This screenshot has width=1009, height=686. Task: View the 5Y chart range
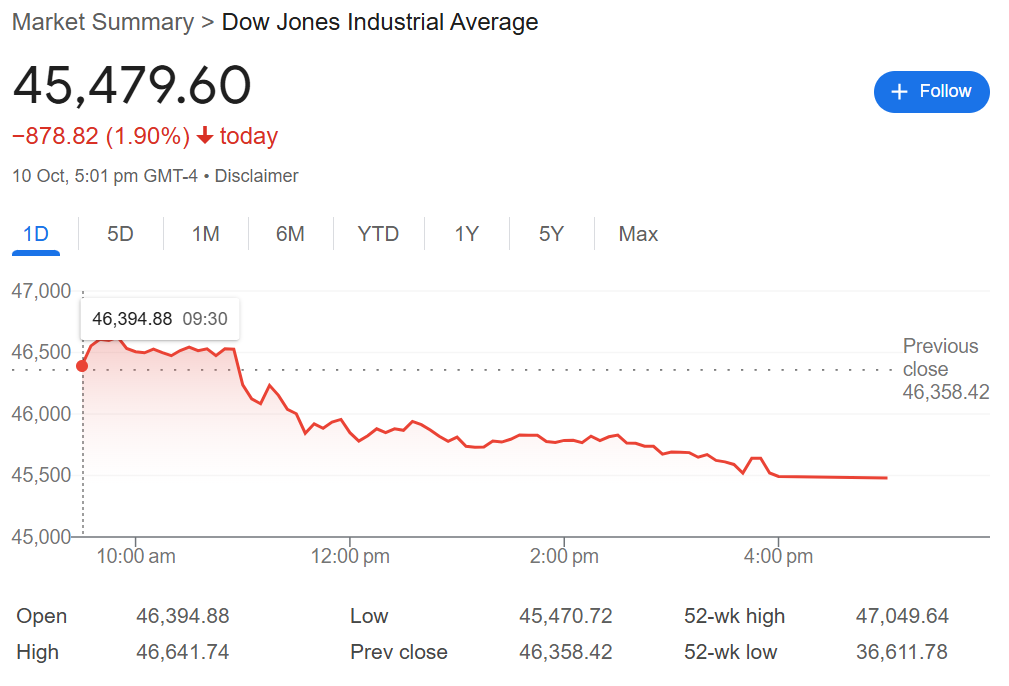click(551, 234)
